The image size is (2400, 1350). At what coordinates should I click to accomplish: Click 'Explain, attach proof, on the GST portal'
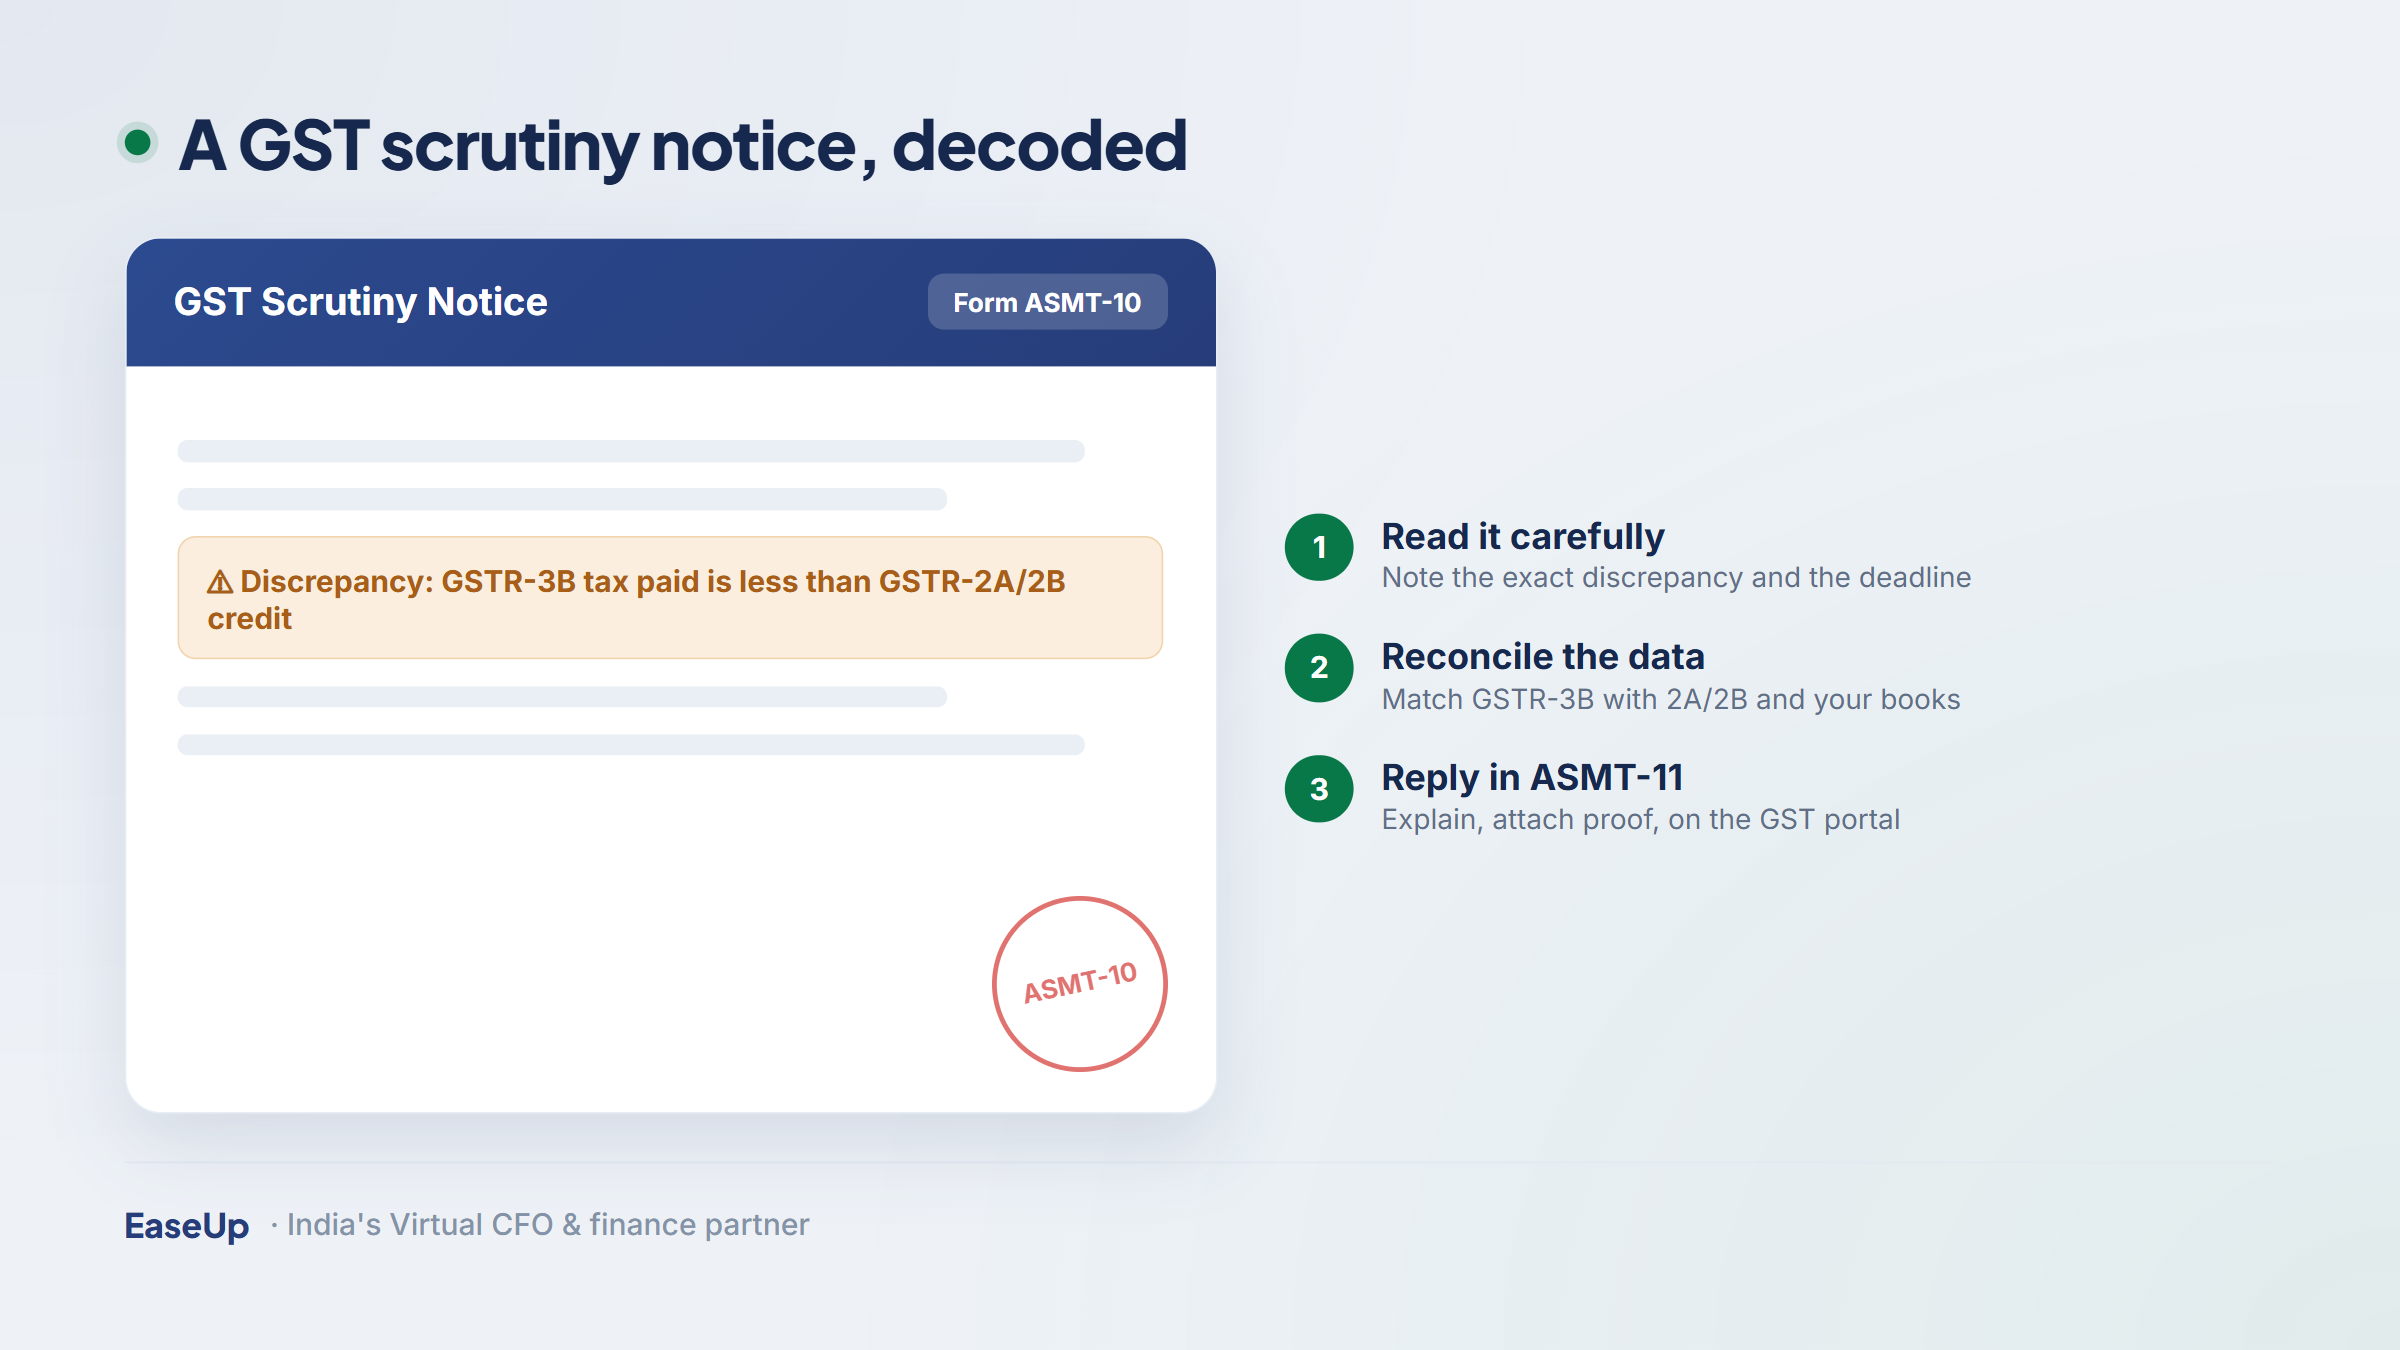[1640, 820]
